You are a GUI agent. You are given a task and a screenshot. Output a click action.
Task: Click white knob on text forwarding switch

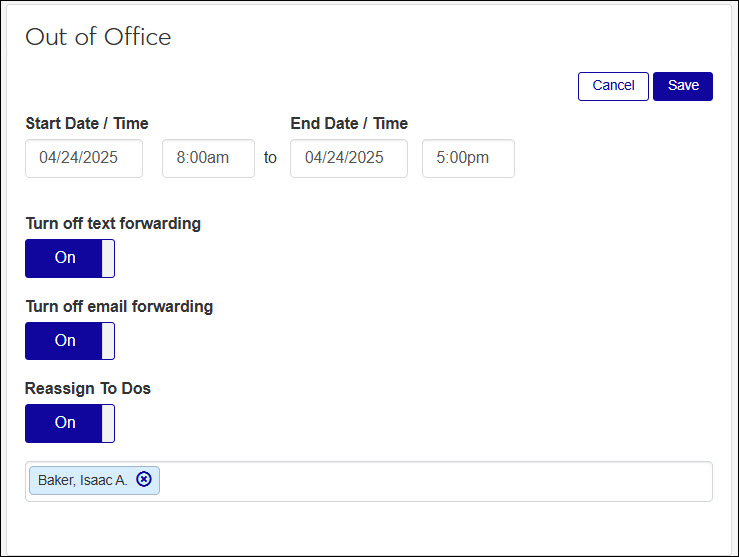tap(108, 258)
